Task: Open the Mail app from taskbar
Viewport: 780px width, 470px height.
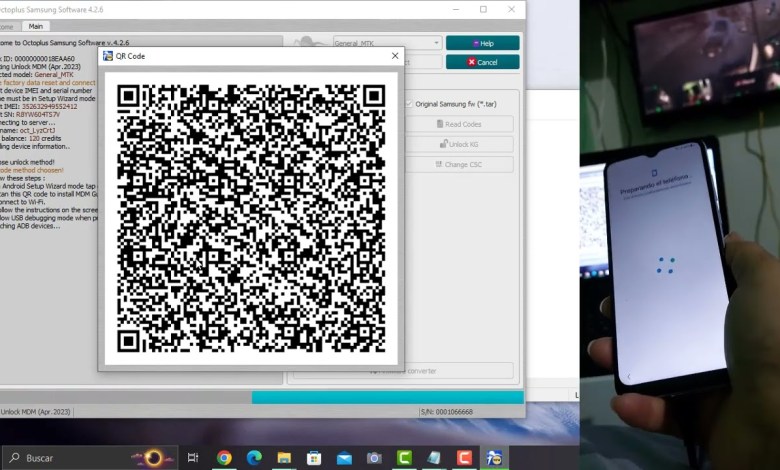Action: point(344,458)
